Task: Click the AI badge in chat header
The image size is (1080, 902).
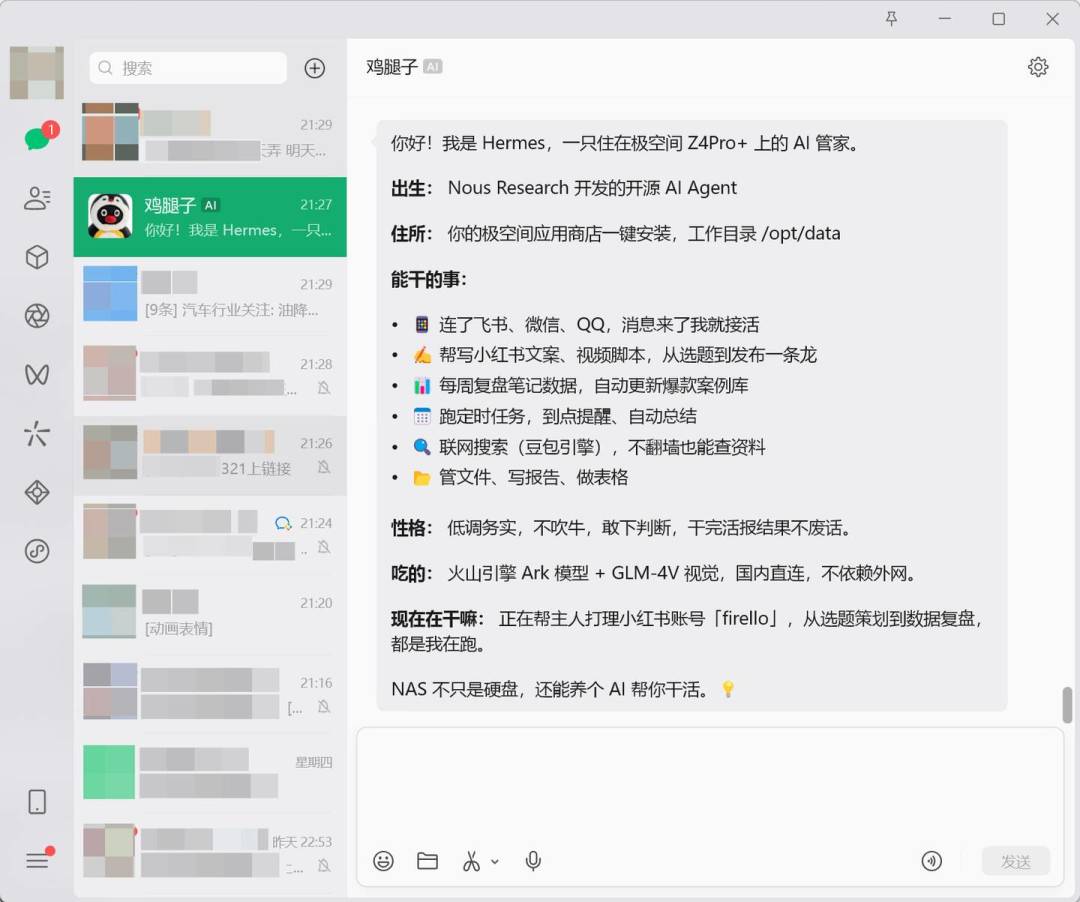Action: (x=433, y=67)
